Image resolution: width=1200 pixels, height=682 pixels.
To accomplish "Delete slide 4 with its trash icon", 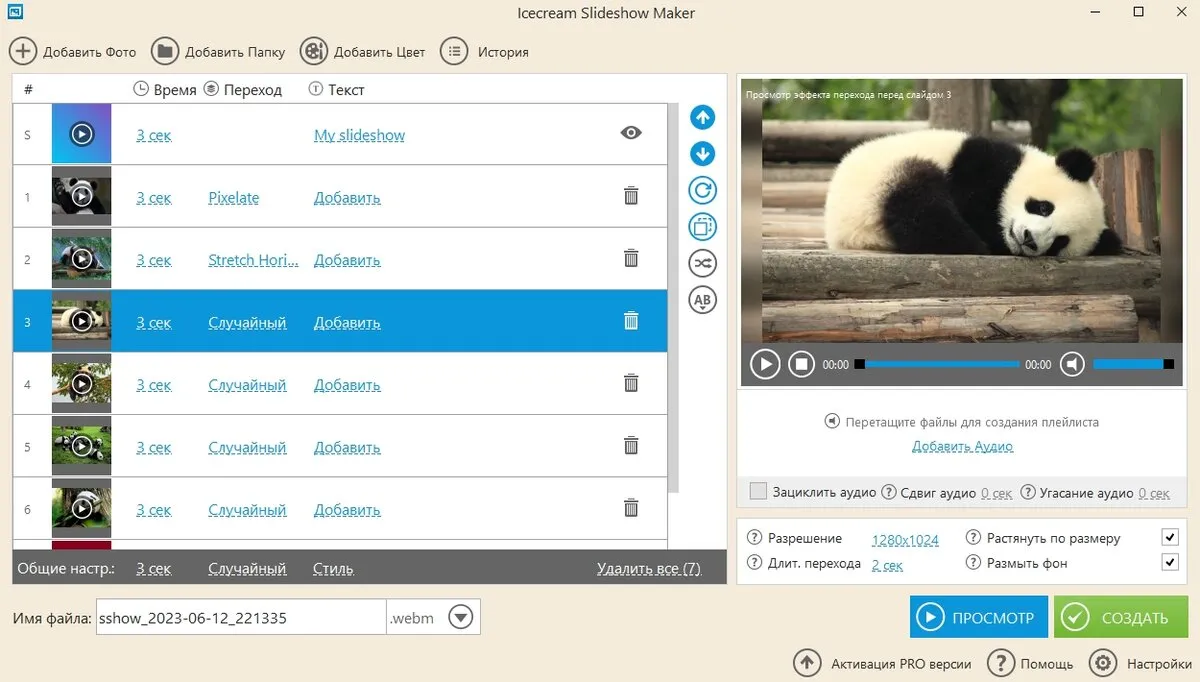I will pyautogui.click(x=631, y=383).
